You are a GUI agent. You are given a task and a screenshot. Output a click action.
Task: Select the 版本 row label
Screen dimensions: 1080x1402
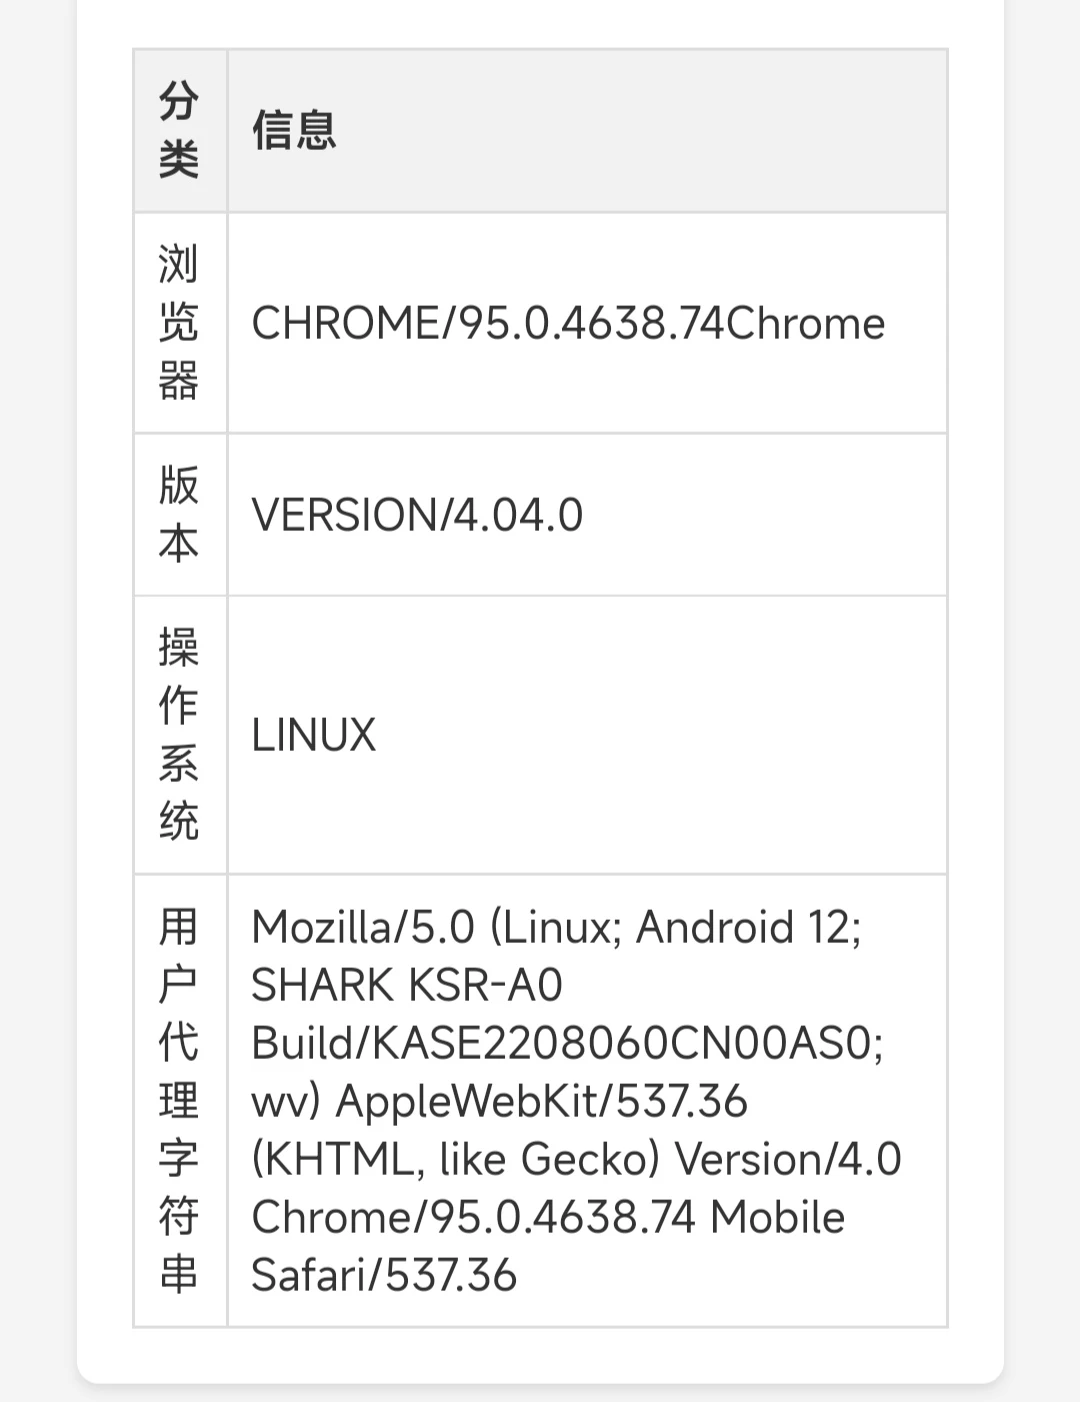tap(179, 514)
